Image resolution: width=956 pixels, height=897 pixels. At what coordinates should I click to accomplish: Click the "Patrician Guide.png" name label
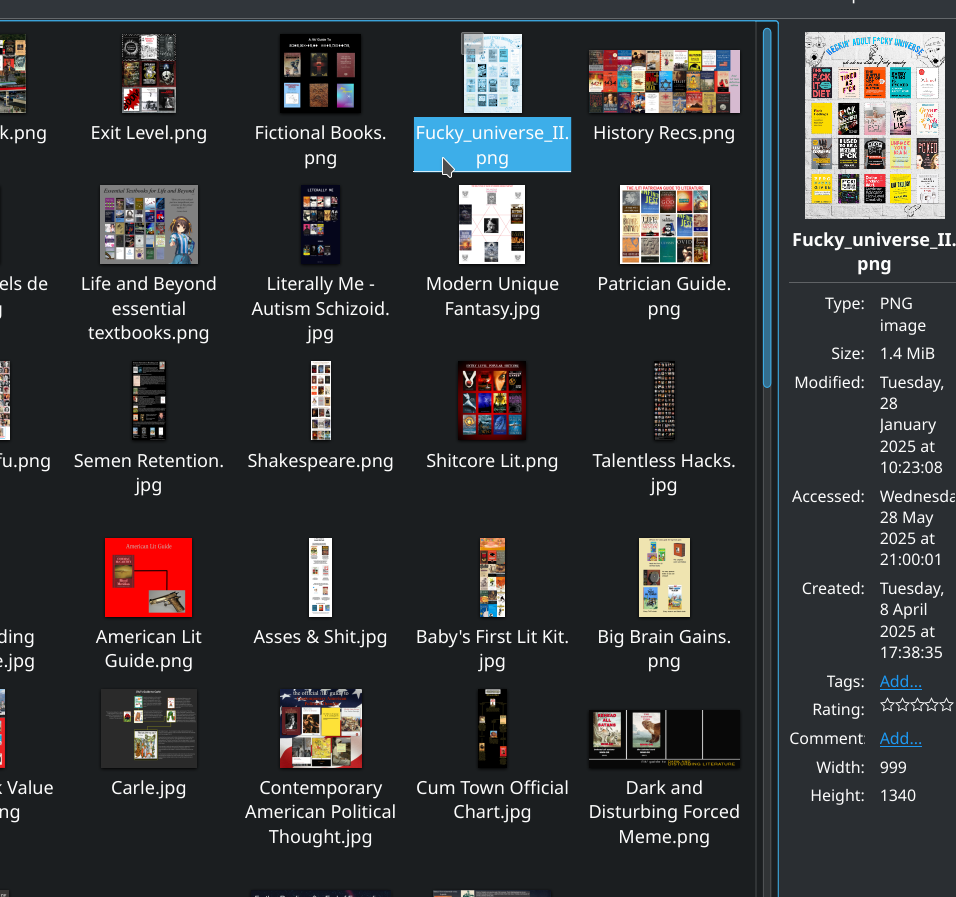click(664, 296)
